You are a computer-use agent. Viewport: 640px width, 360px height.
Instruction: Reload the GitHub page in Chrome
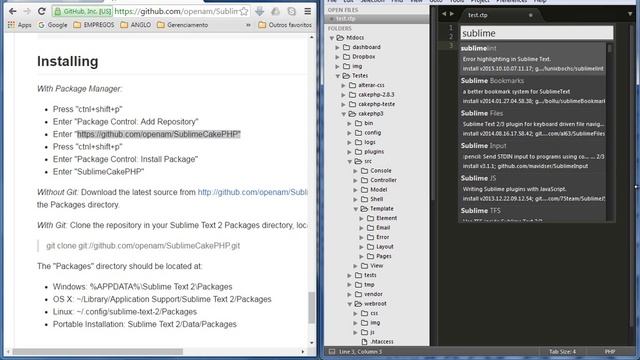point(42,11)
